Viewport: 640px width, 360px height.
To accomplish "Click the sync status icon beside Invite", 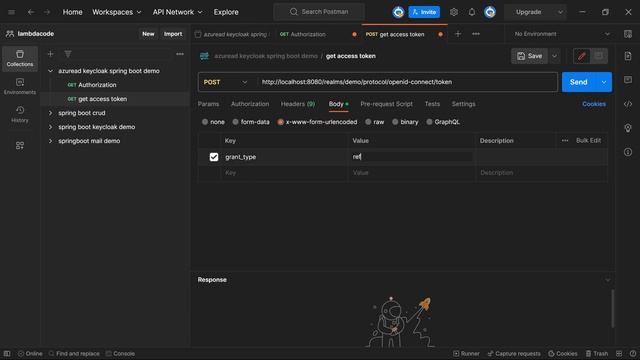I will click(398, 12).
